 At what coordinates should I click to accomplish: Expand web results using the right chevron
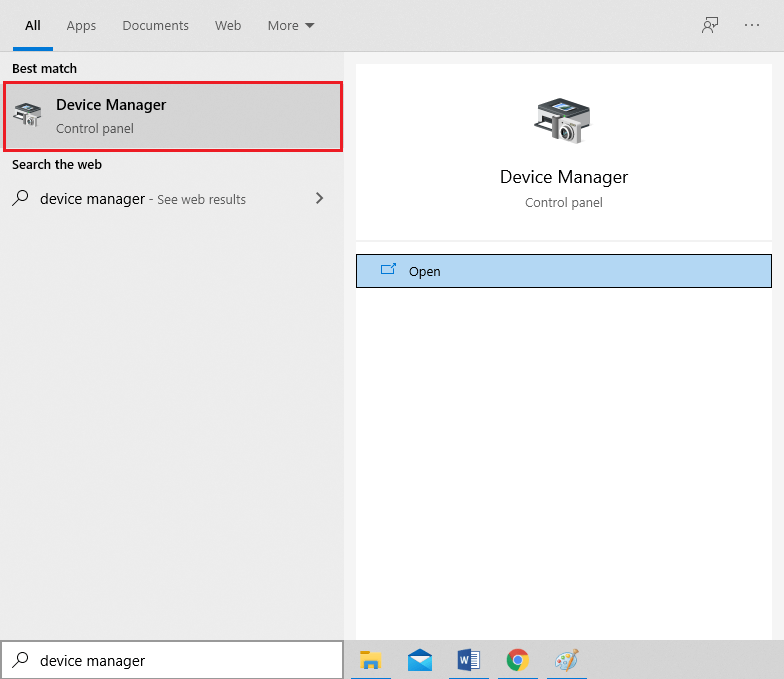click(x=319, y=199)
